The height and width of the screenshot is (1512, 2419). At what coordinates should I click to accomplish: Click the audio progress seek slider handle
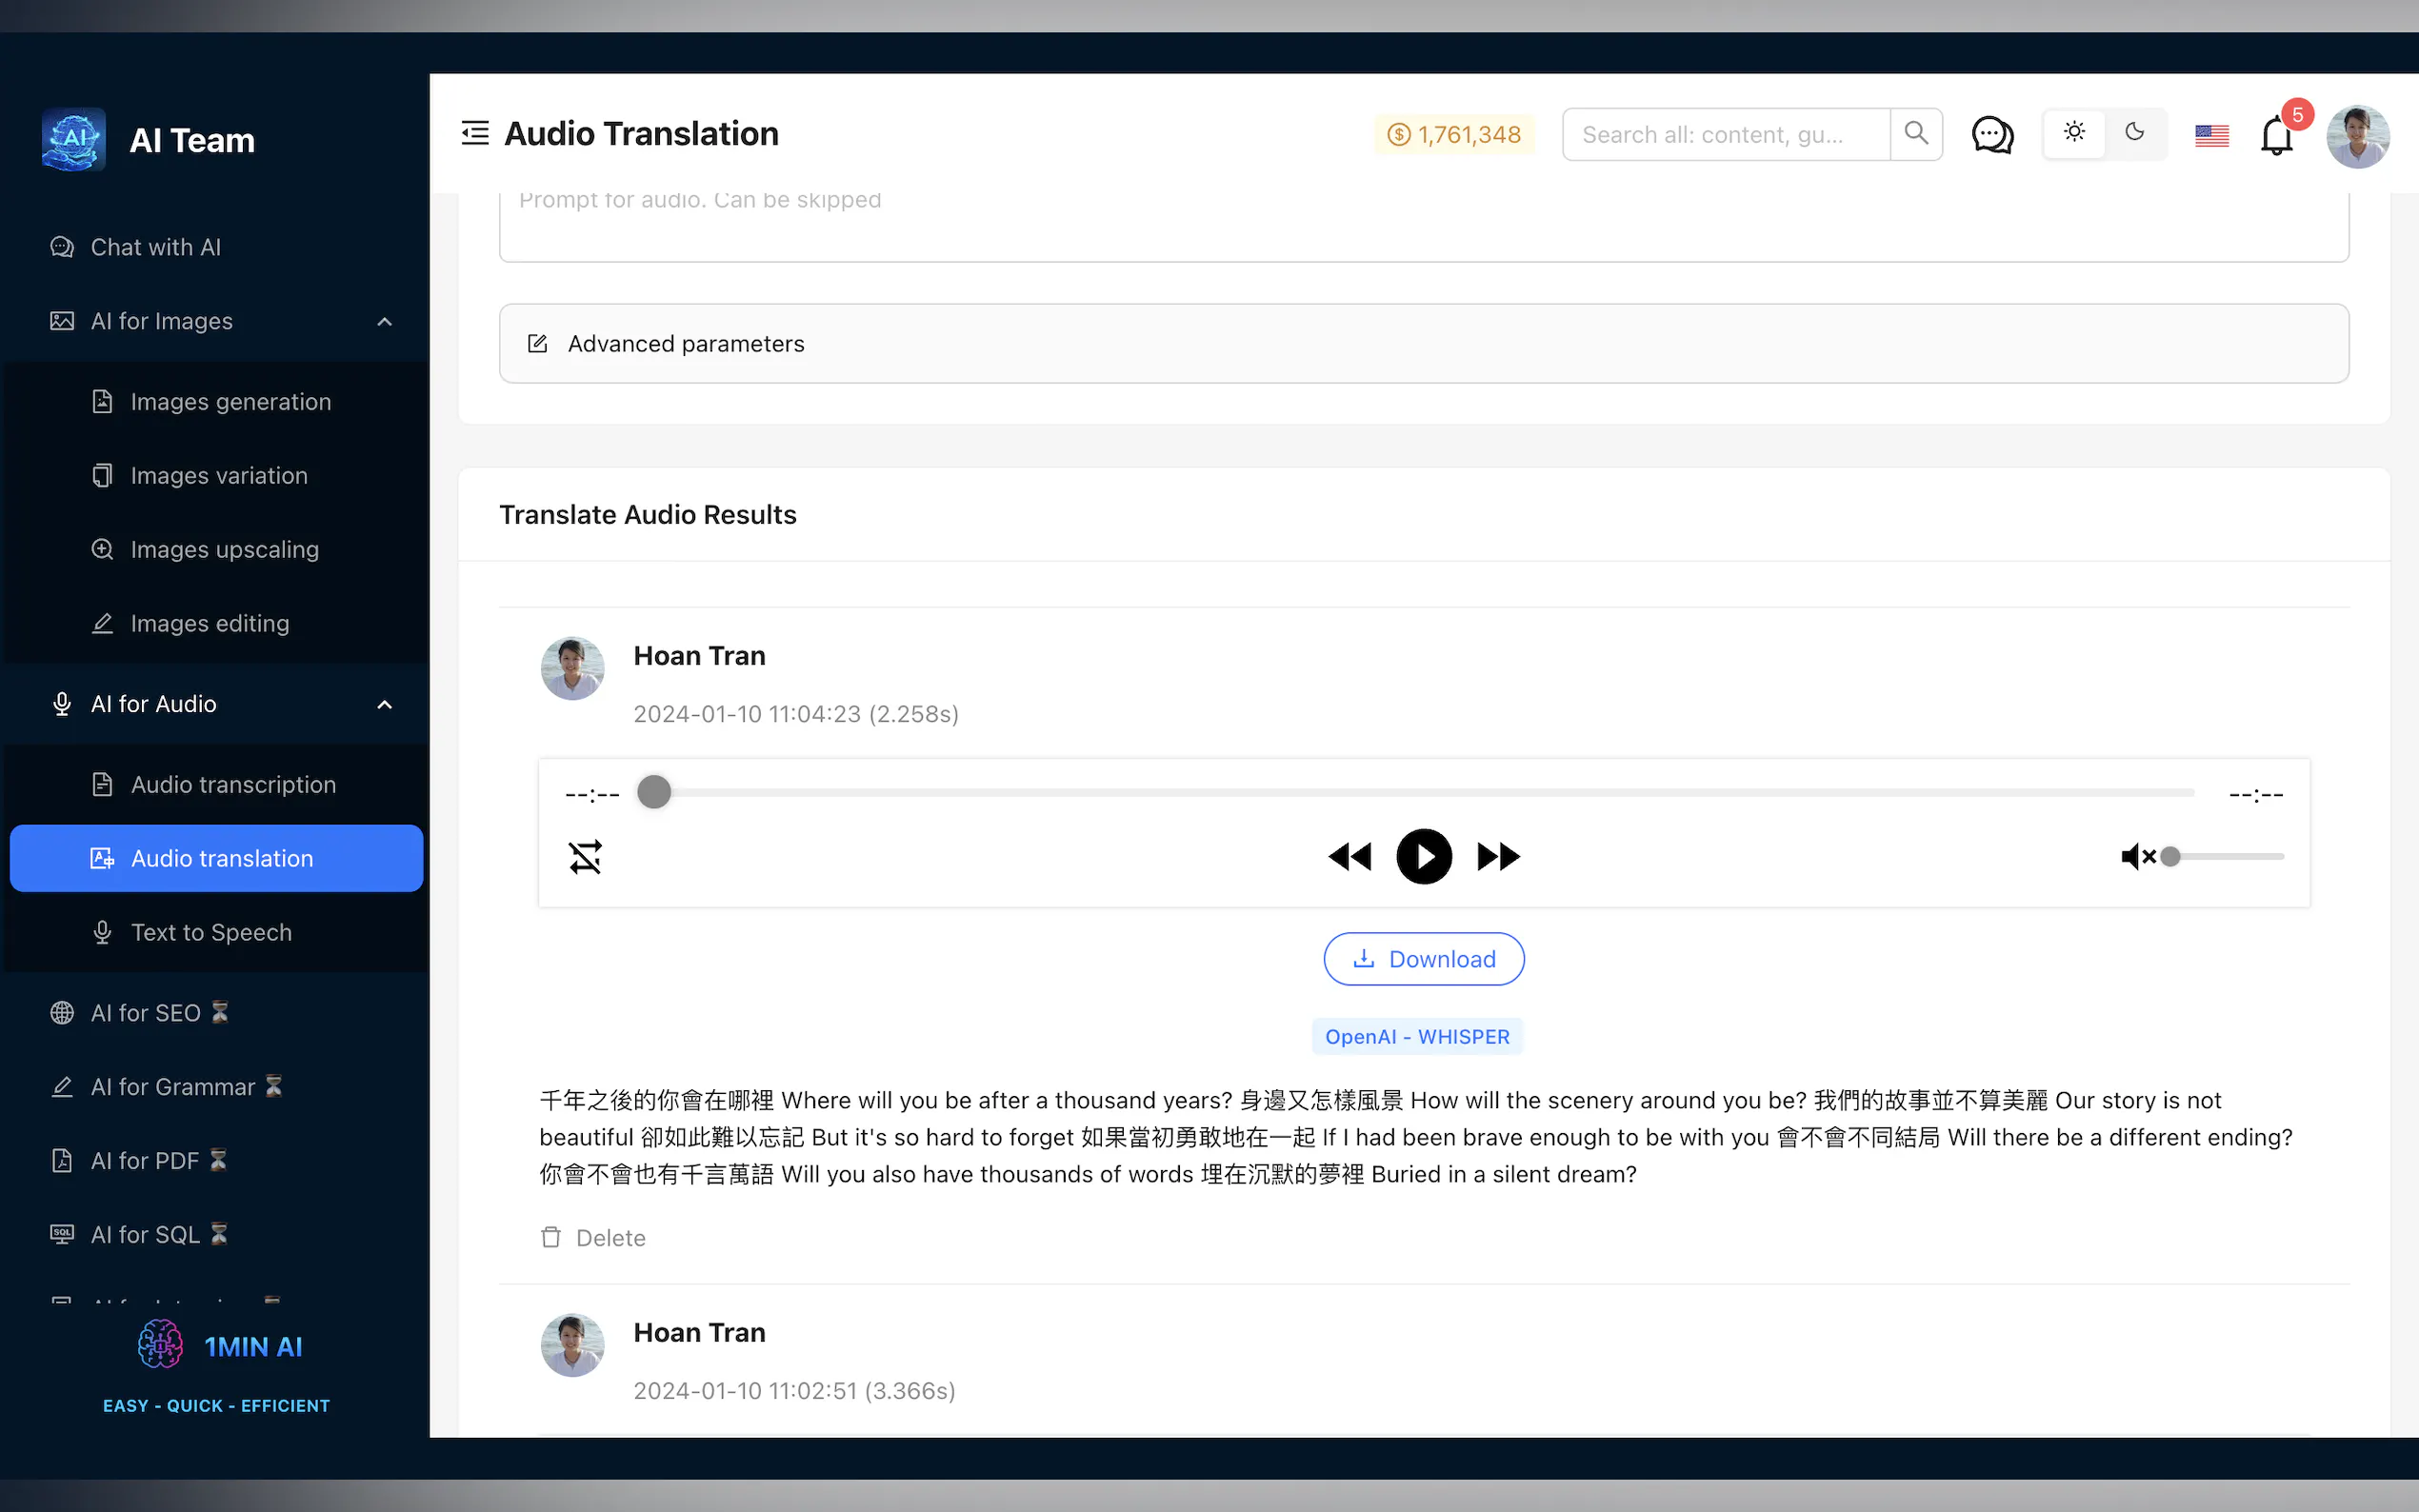tap(654, 792)
